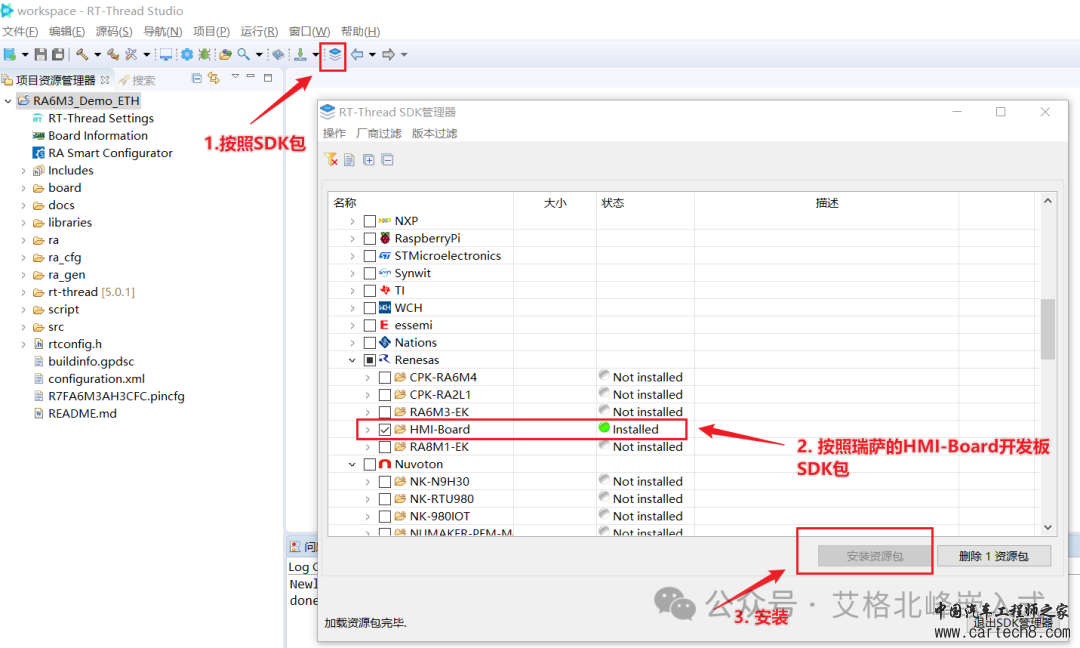1080x648 pixels.
Task: Maximize the Project Explorer panel
Action: pos(268,78)
